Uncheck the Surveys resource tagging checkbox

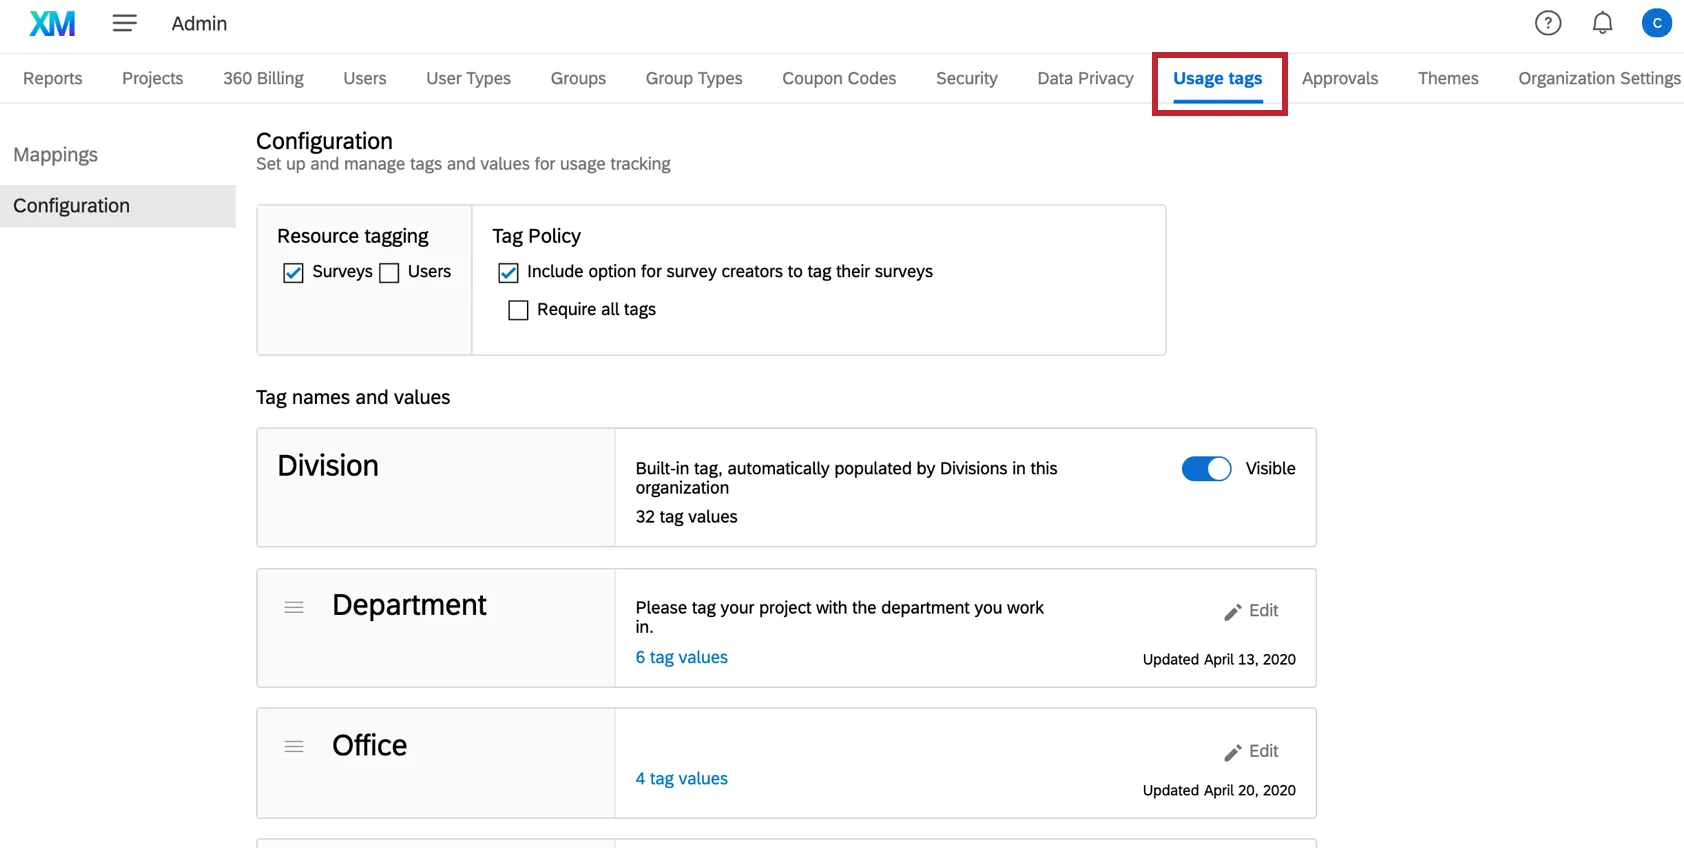pyautogui.click(x=293, y=273)
